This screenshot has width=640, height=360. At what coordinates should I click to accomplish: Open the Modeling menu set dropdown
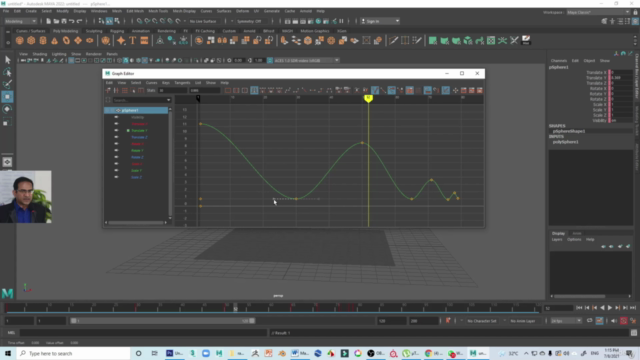(x=20, y=21)
